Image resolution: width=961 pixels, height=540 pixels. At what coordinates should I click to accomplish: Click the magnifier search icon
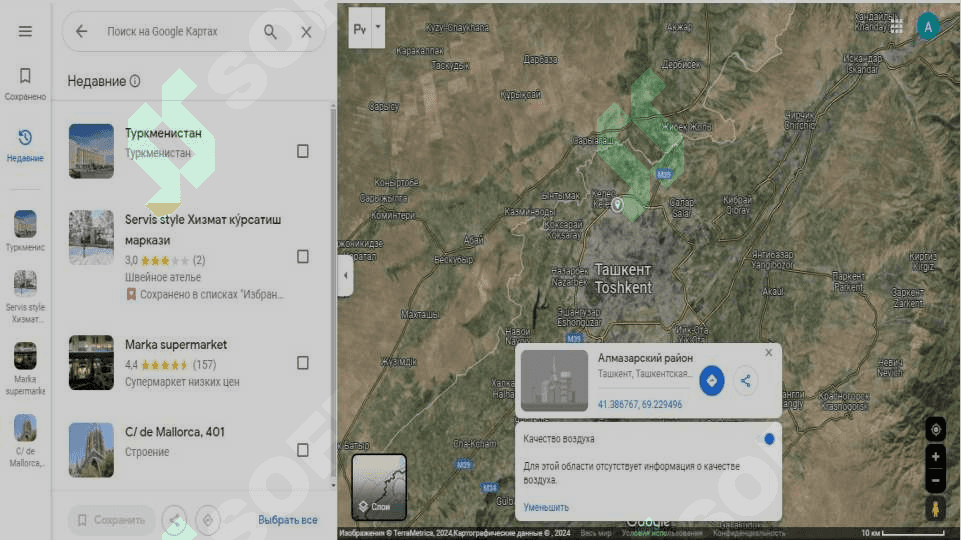point(270,31)
